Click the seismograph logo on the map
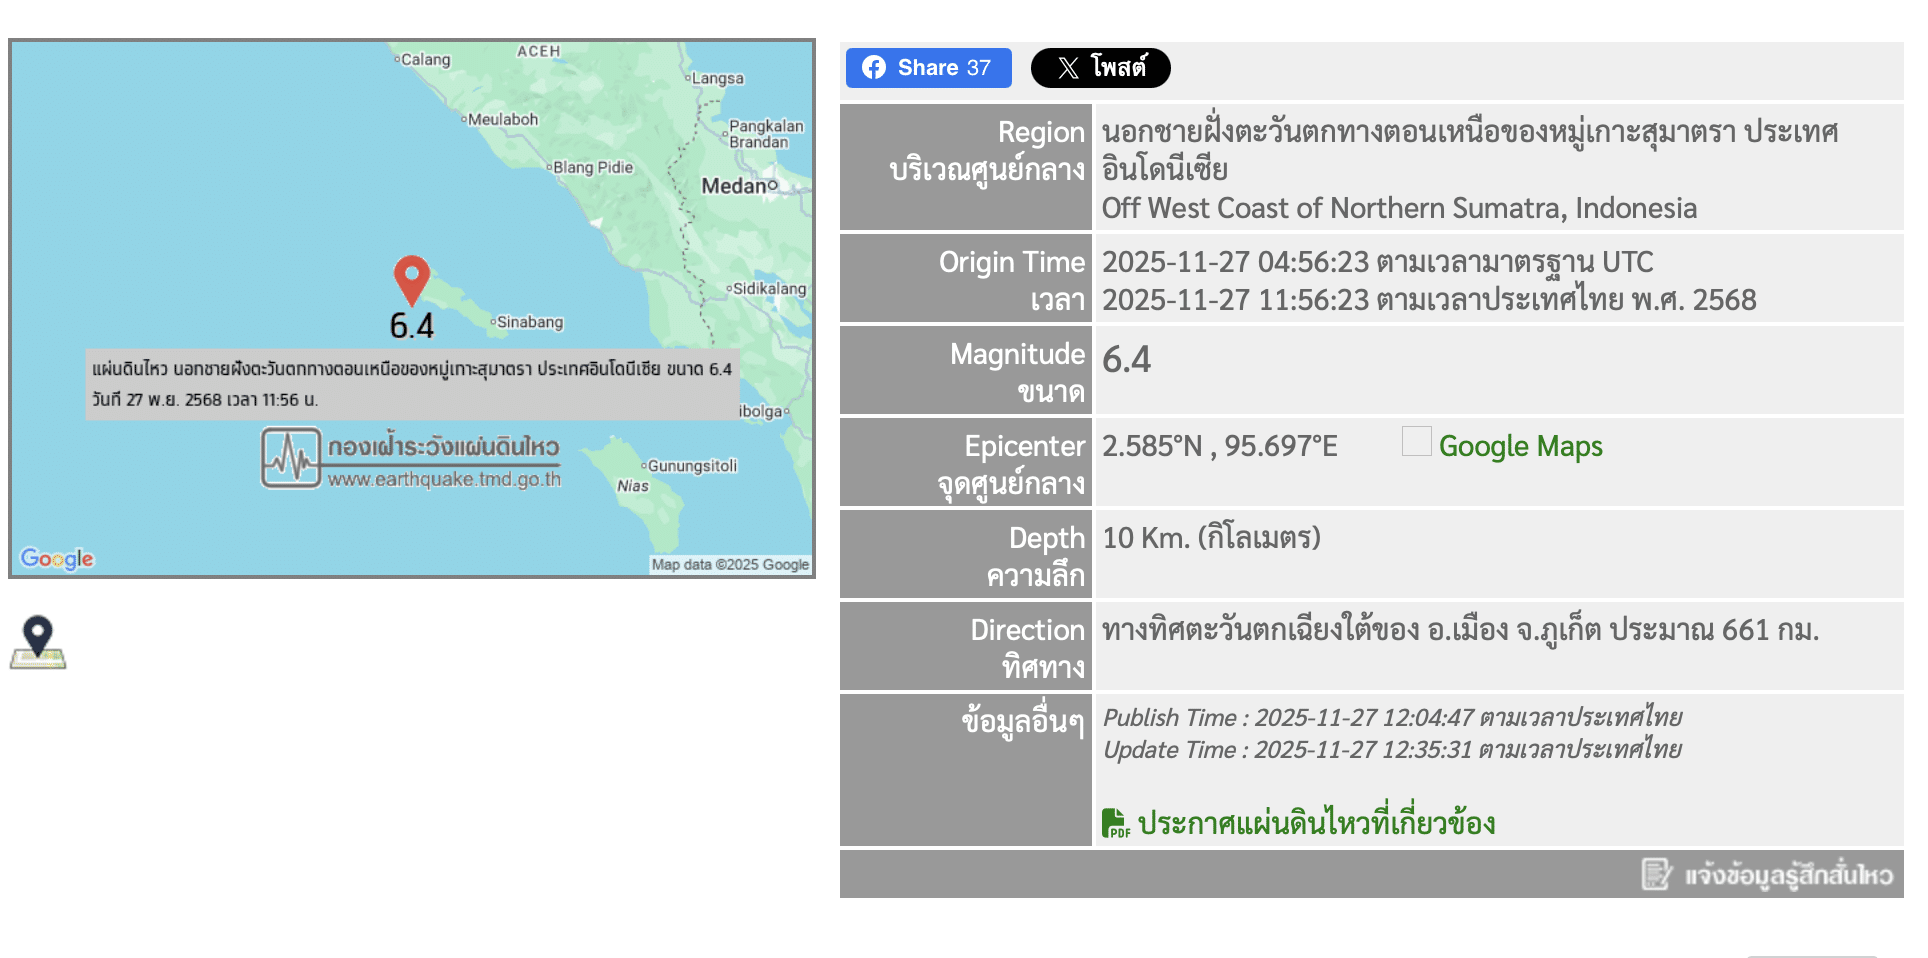The width and height of the screenshot is (1928, 958). pos(291,458)
